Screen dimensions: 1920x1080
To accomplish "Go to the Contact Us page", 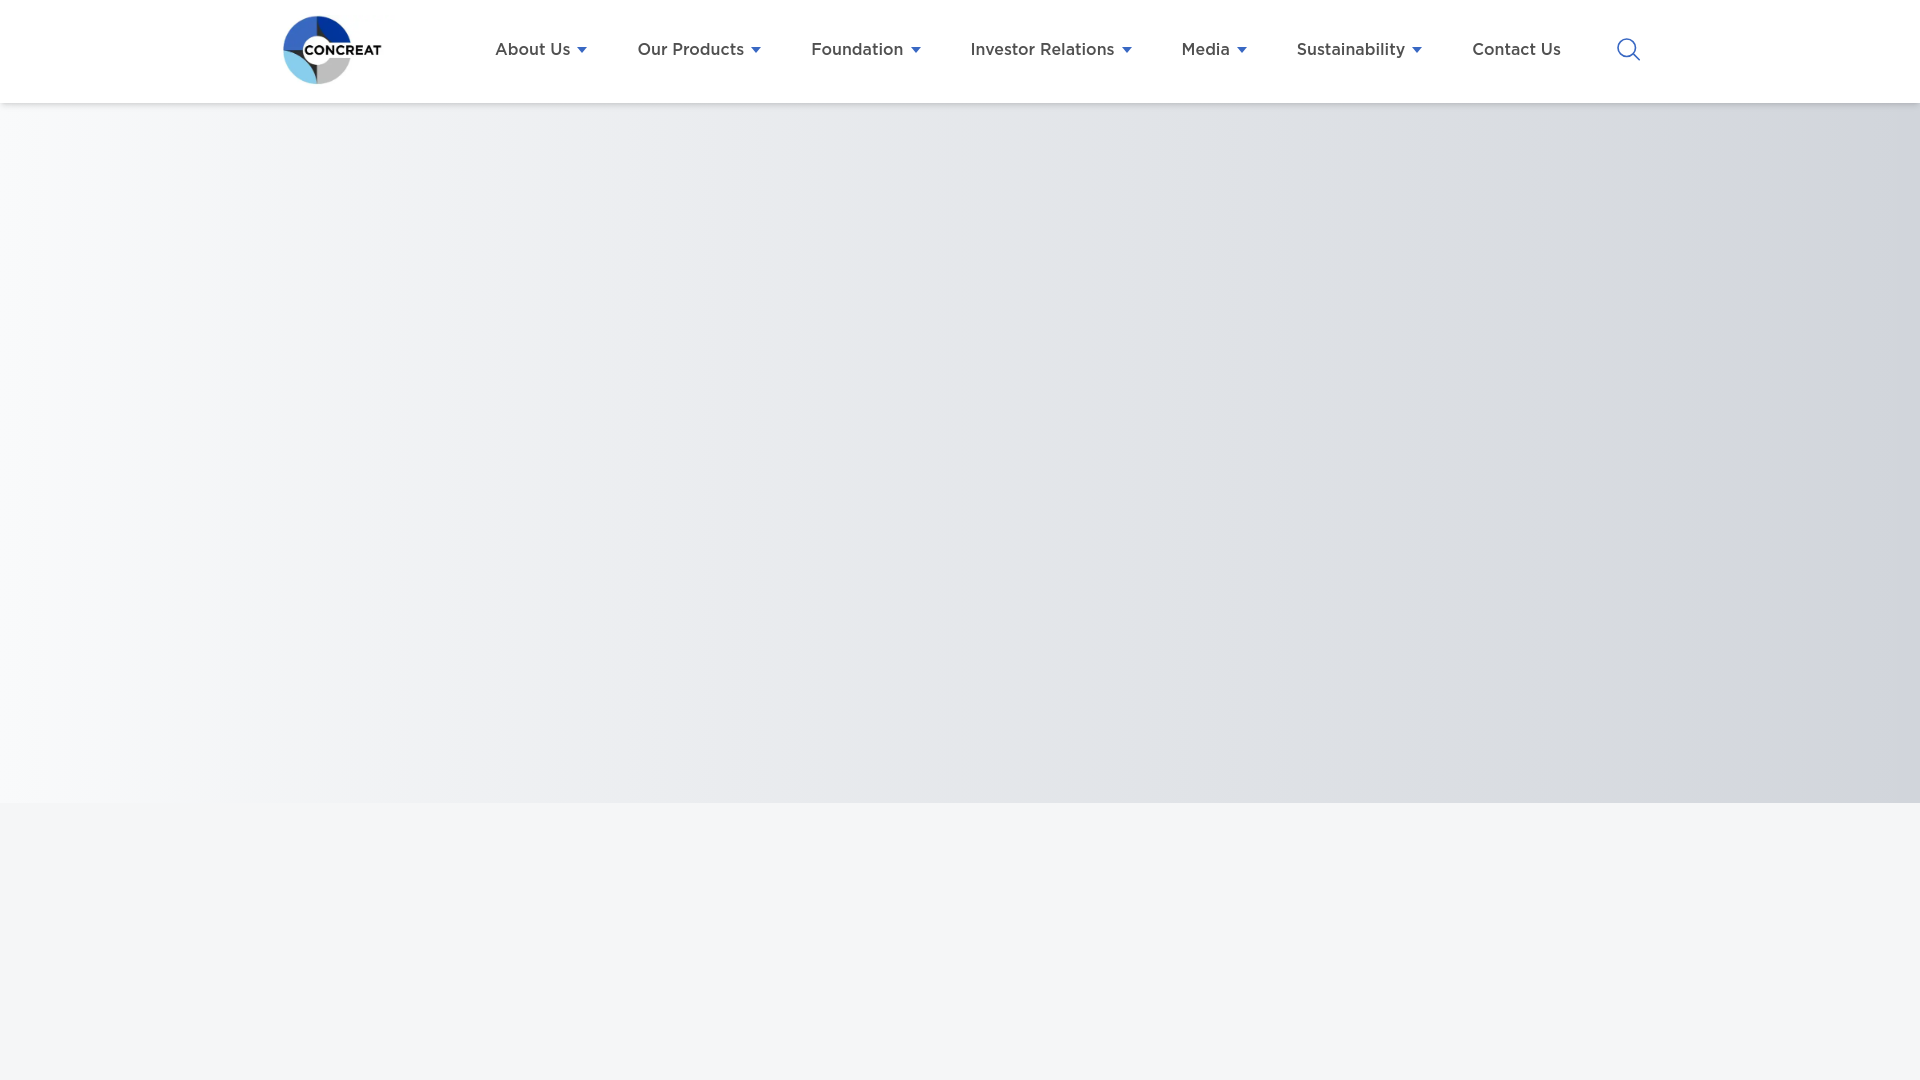I will tap(1516, 50).
